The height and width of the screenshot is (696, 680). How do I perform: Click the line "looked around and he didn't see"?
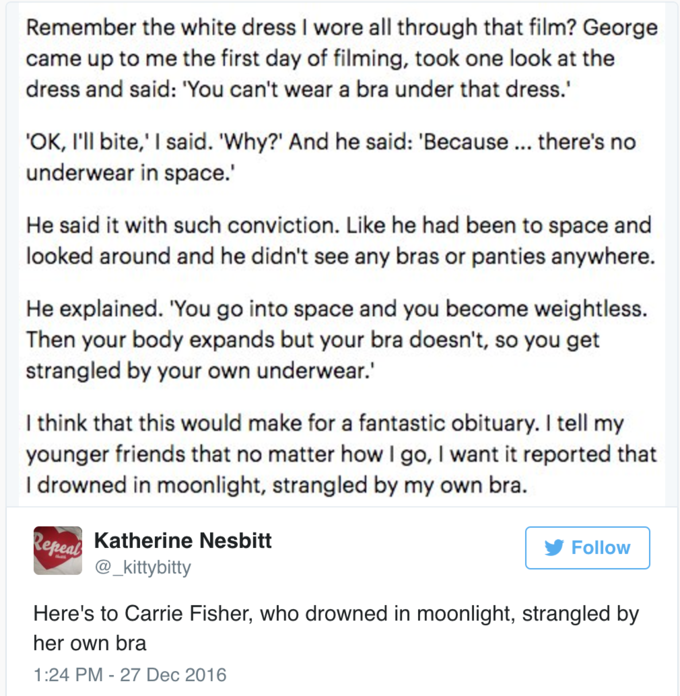point(340,256)
